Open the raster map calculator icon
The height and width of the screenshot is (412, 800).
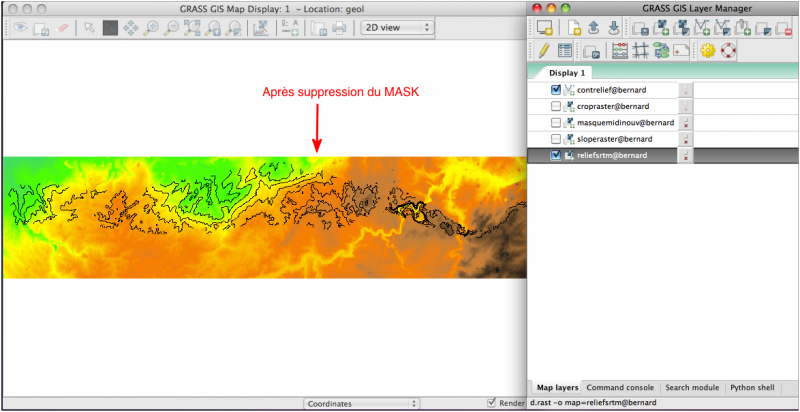620,50
